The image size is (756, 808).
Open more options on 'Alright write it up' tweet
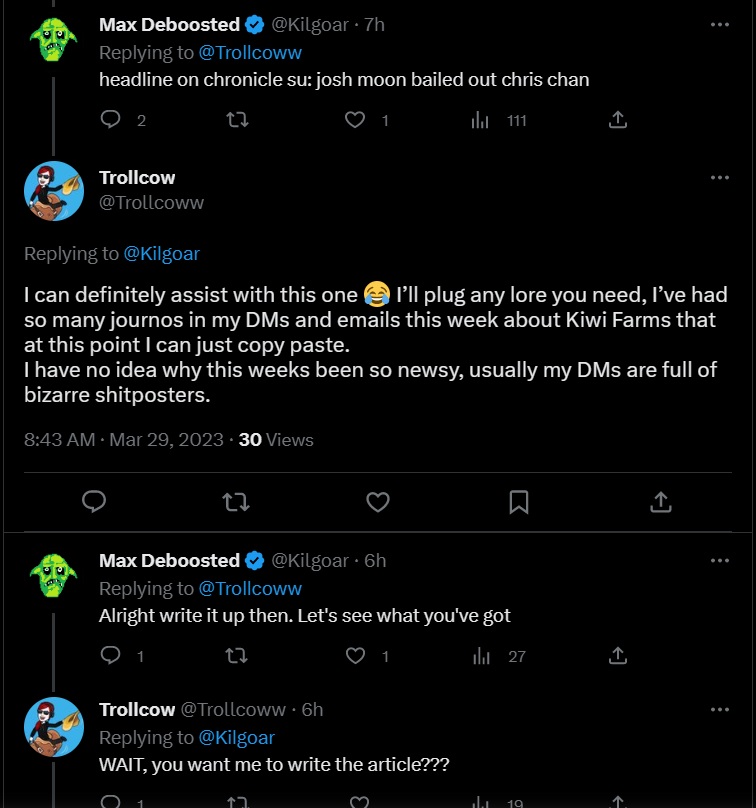point(720,561)
